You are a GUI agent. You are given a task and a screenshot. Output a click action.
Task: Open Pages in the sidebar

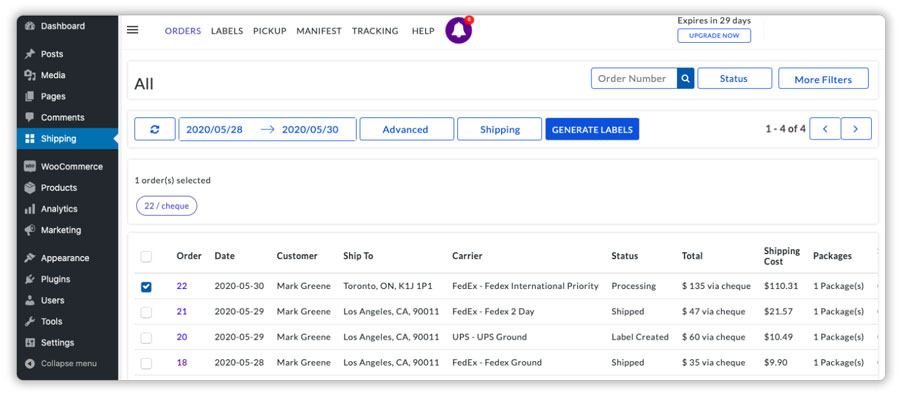[67, 96]
